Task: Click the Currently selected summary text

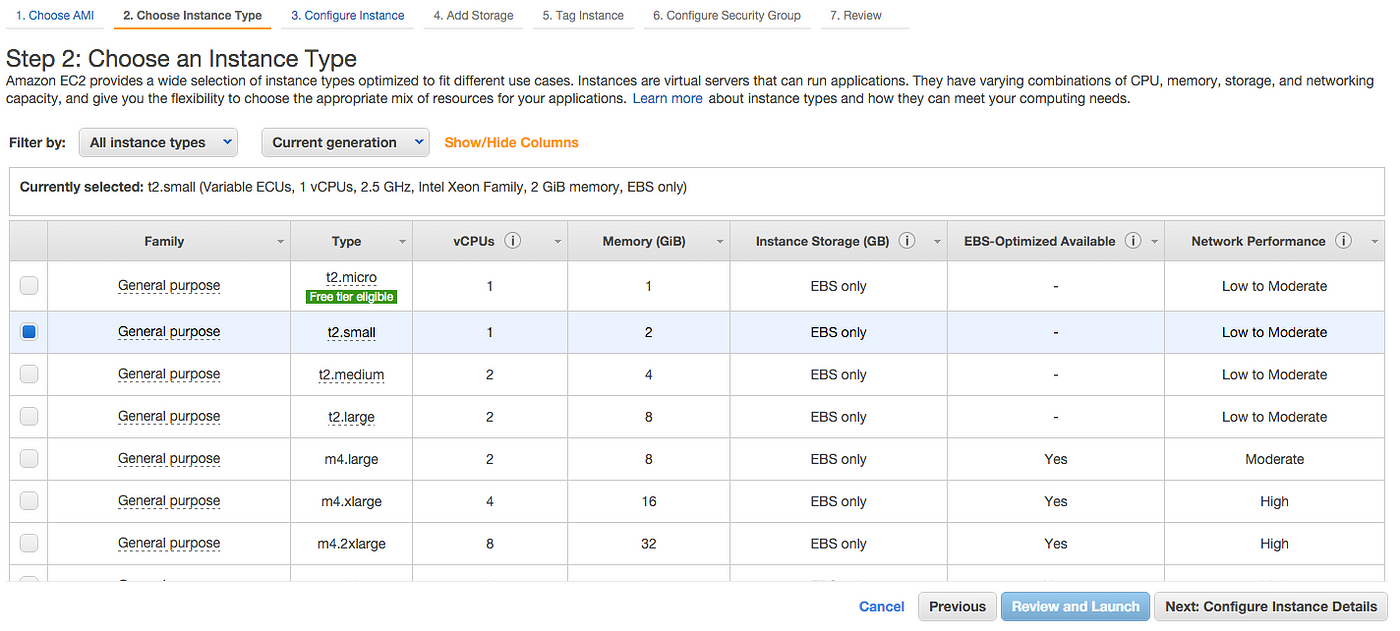Action: tap(353, 187)
